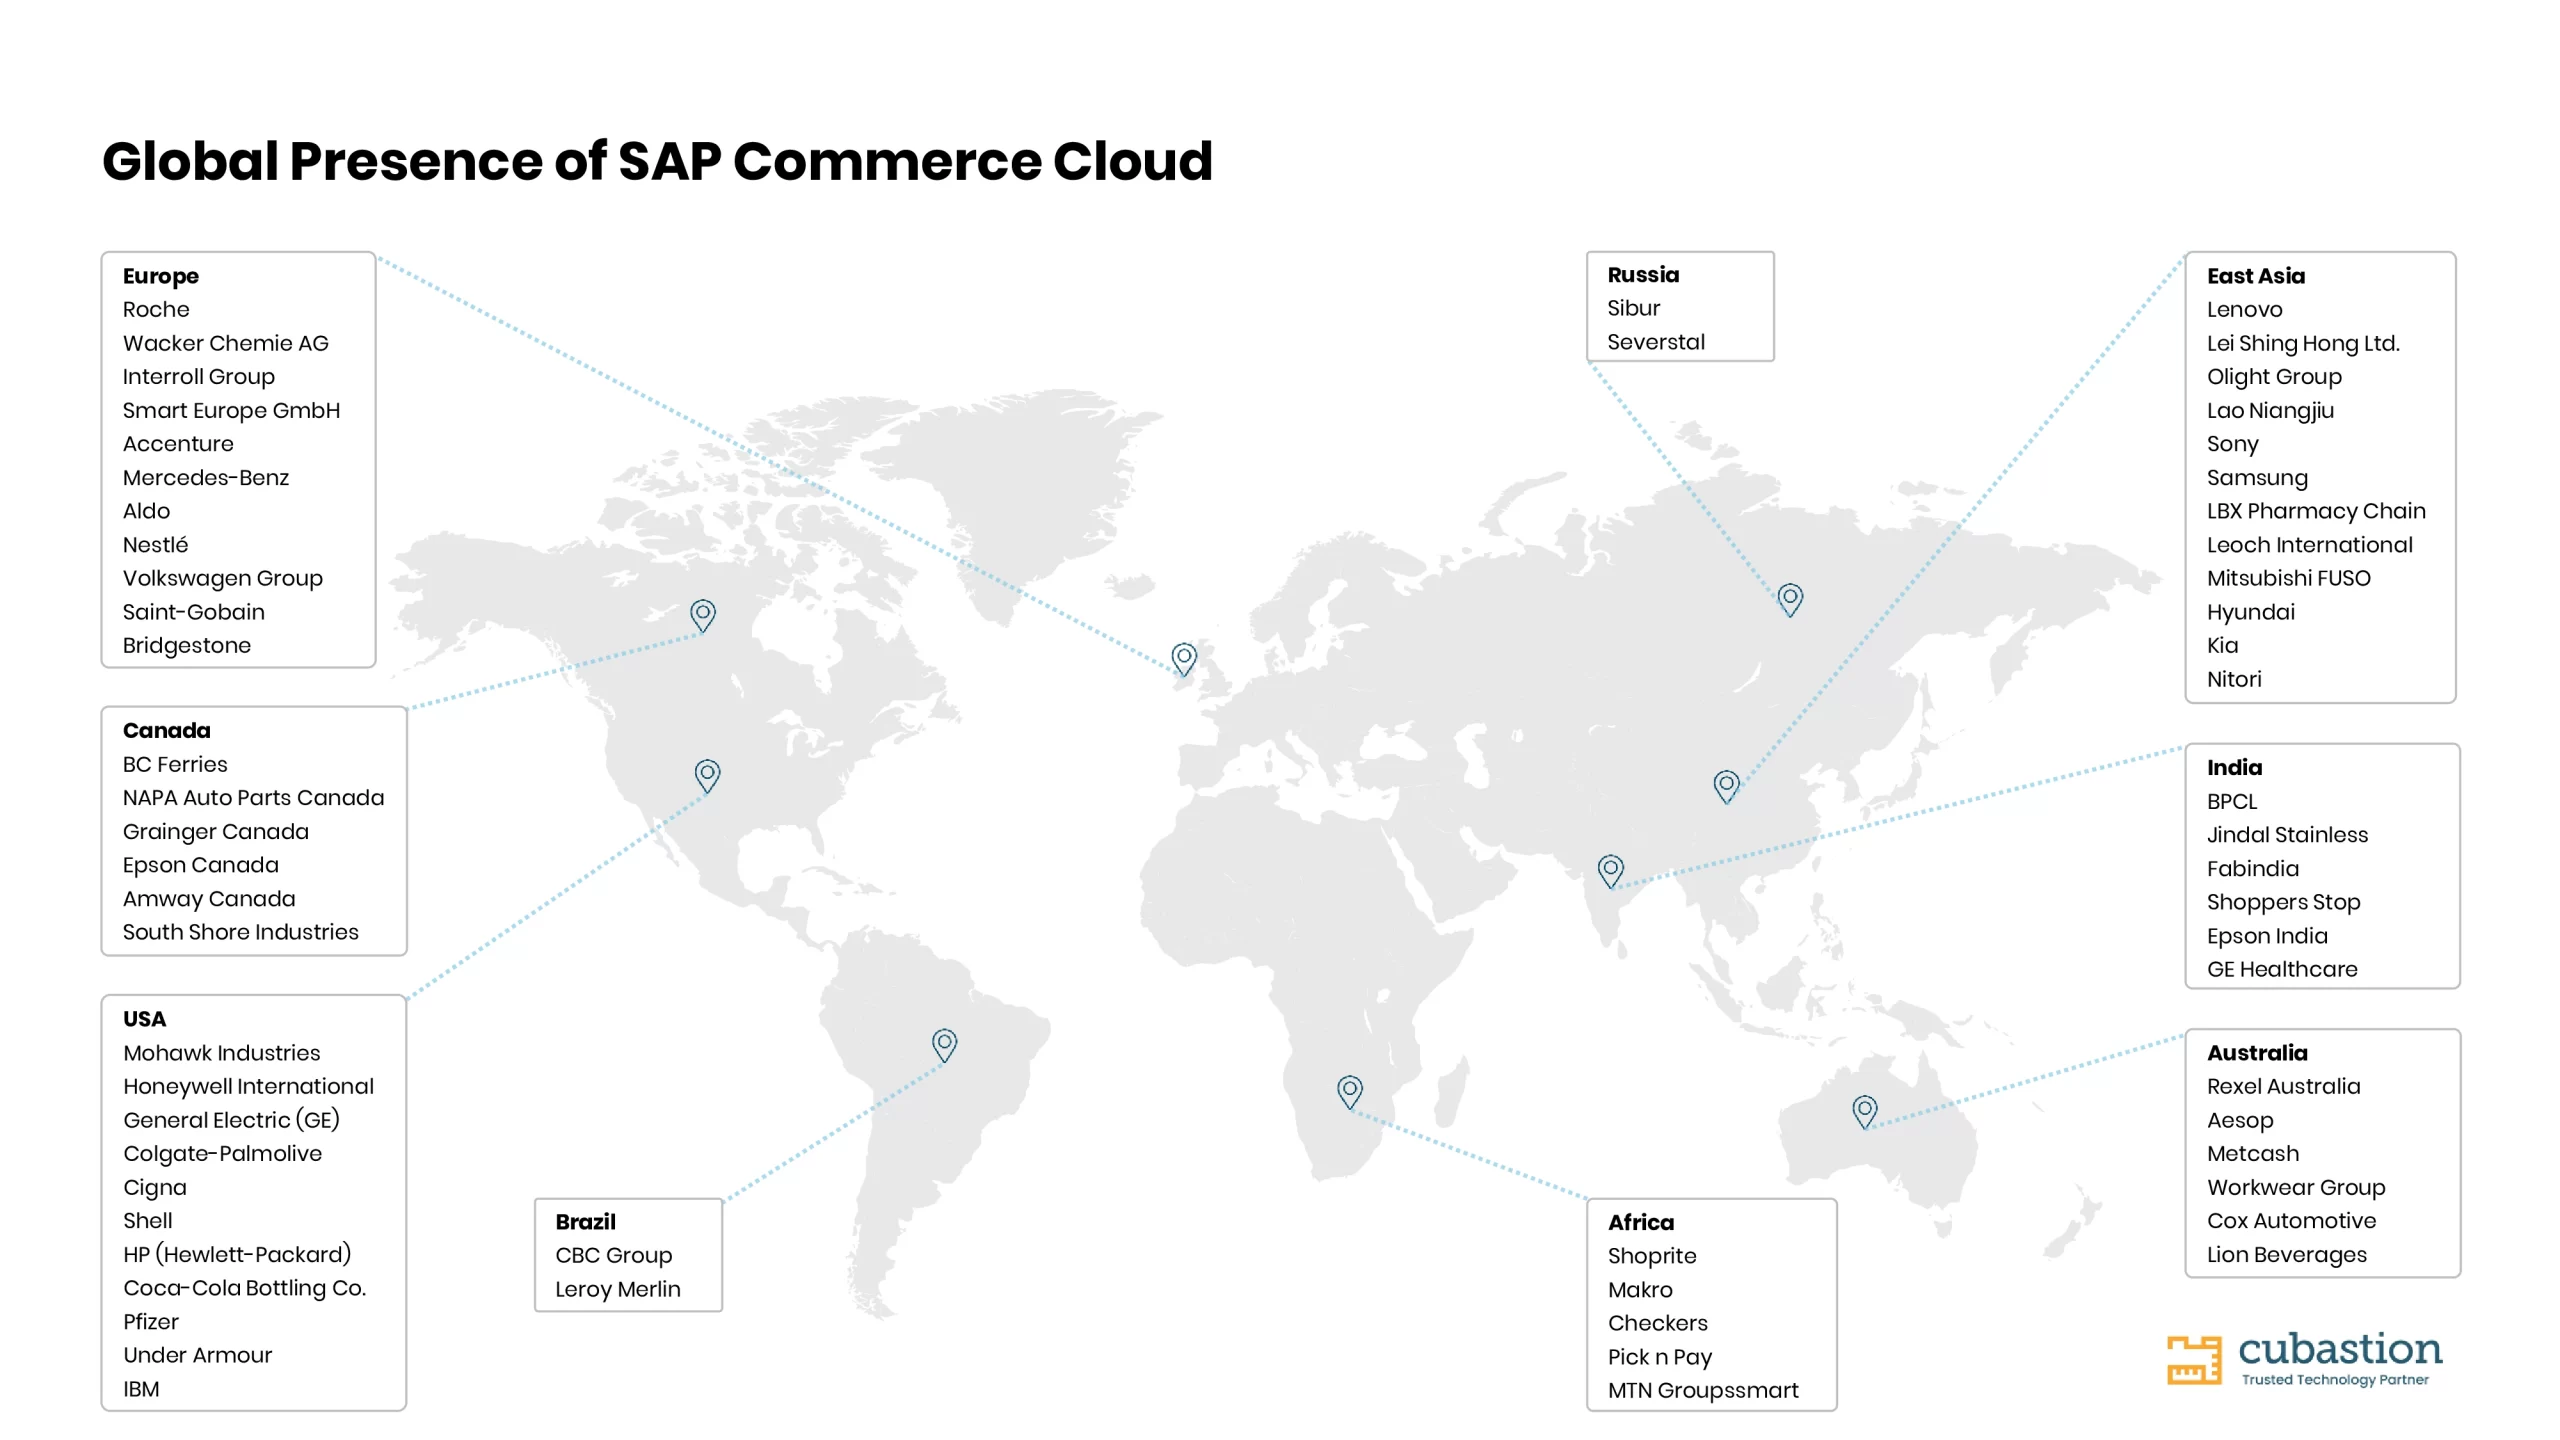Select Mohawk Industries

coord(222,1053)
